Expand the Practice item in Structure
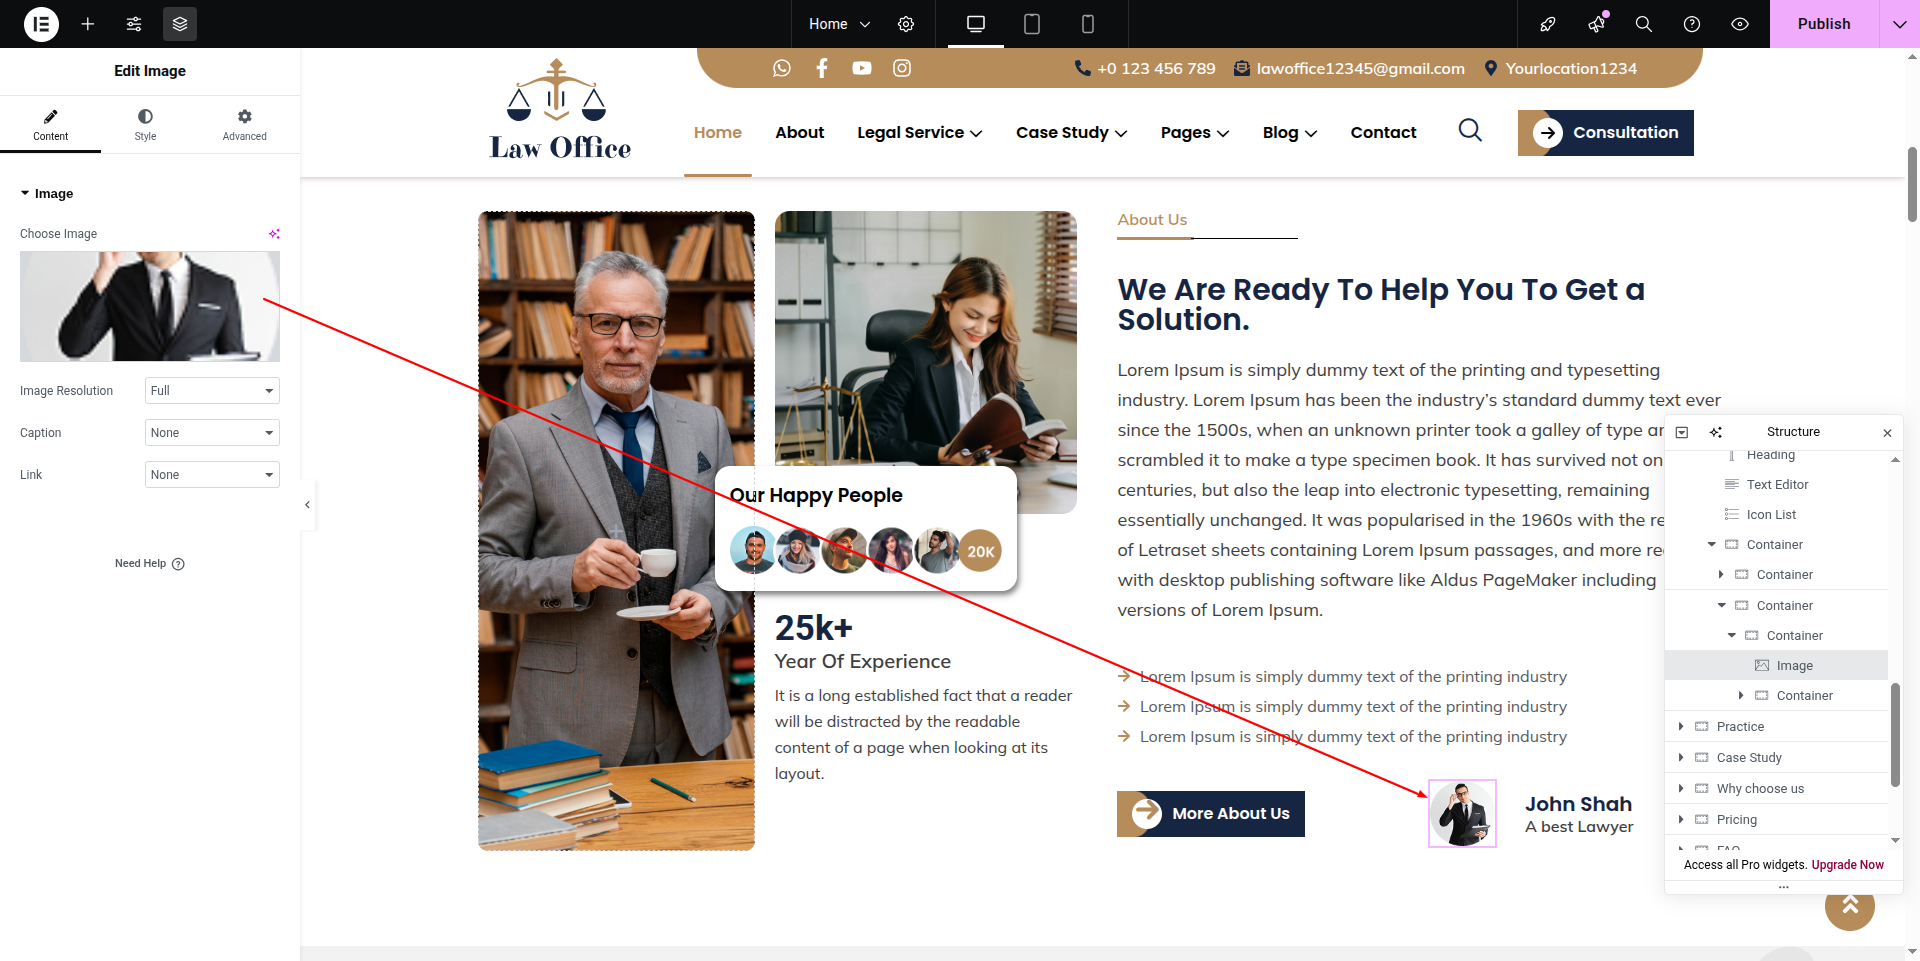 click(1681, 727)
